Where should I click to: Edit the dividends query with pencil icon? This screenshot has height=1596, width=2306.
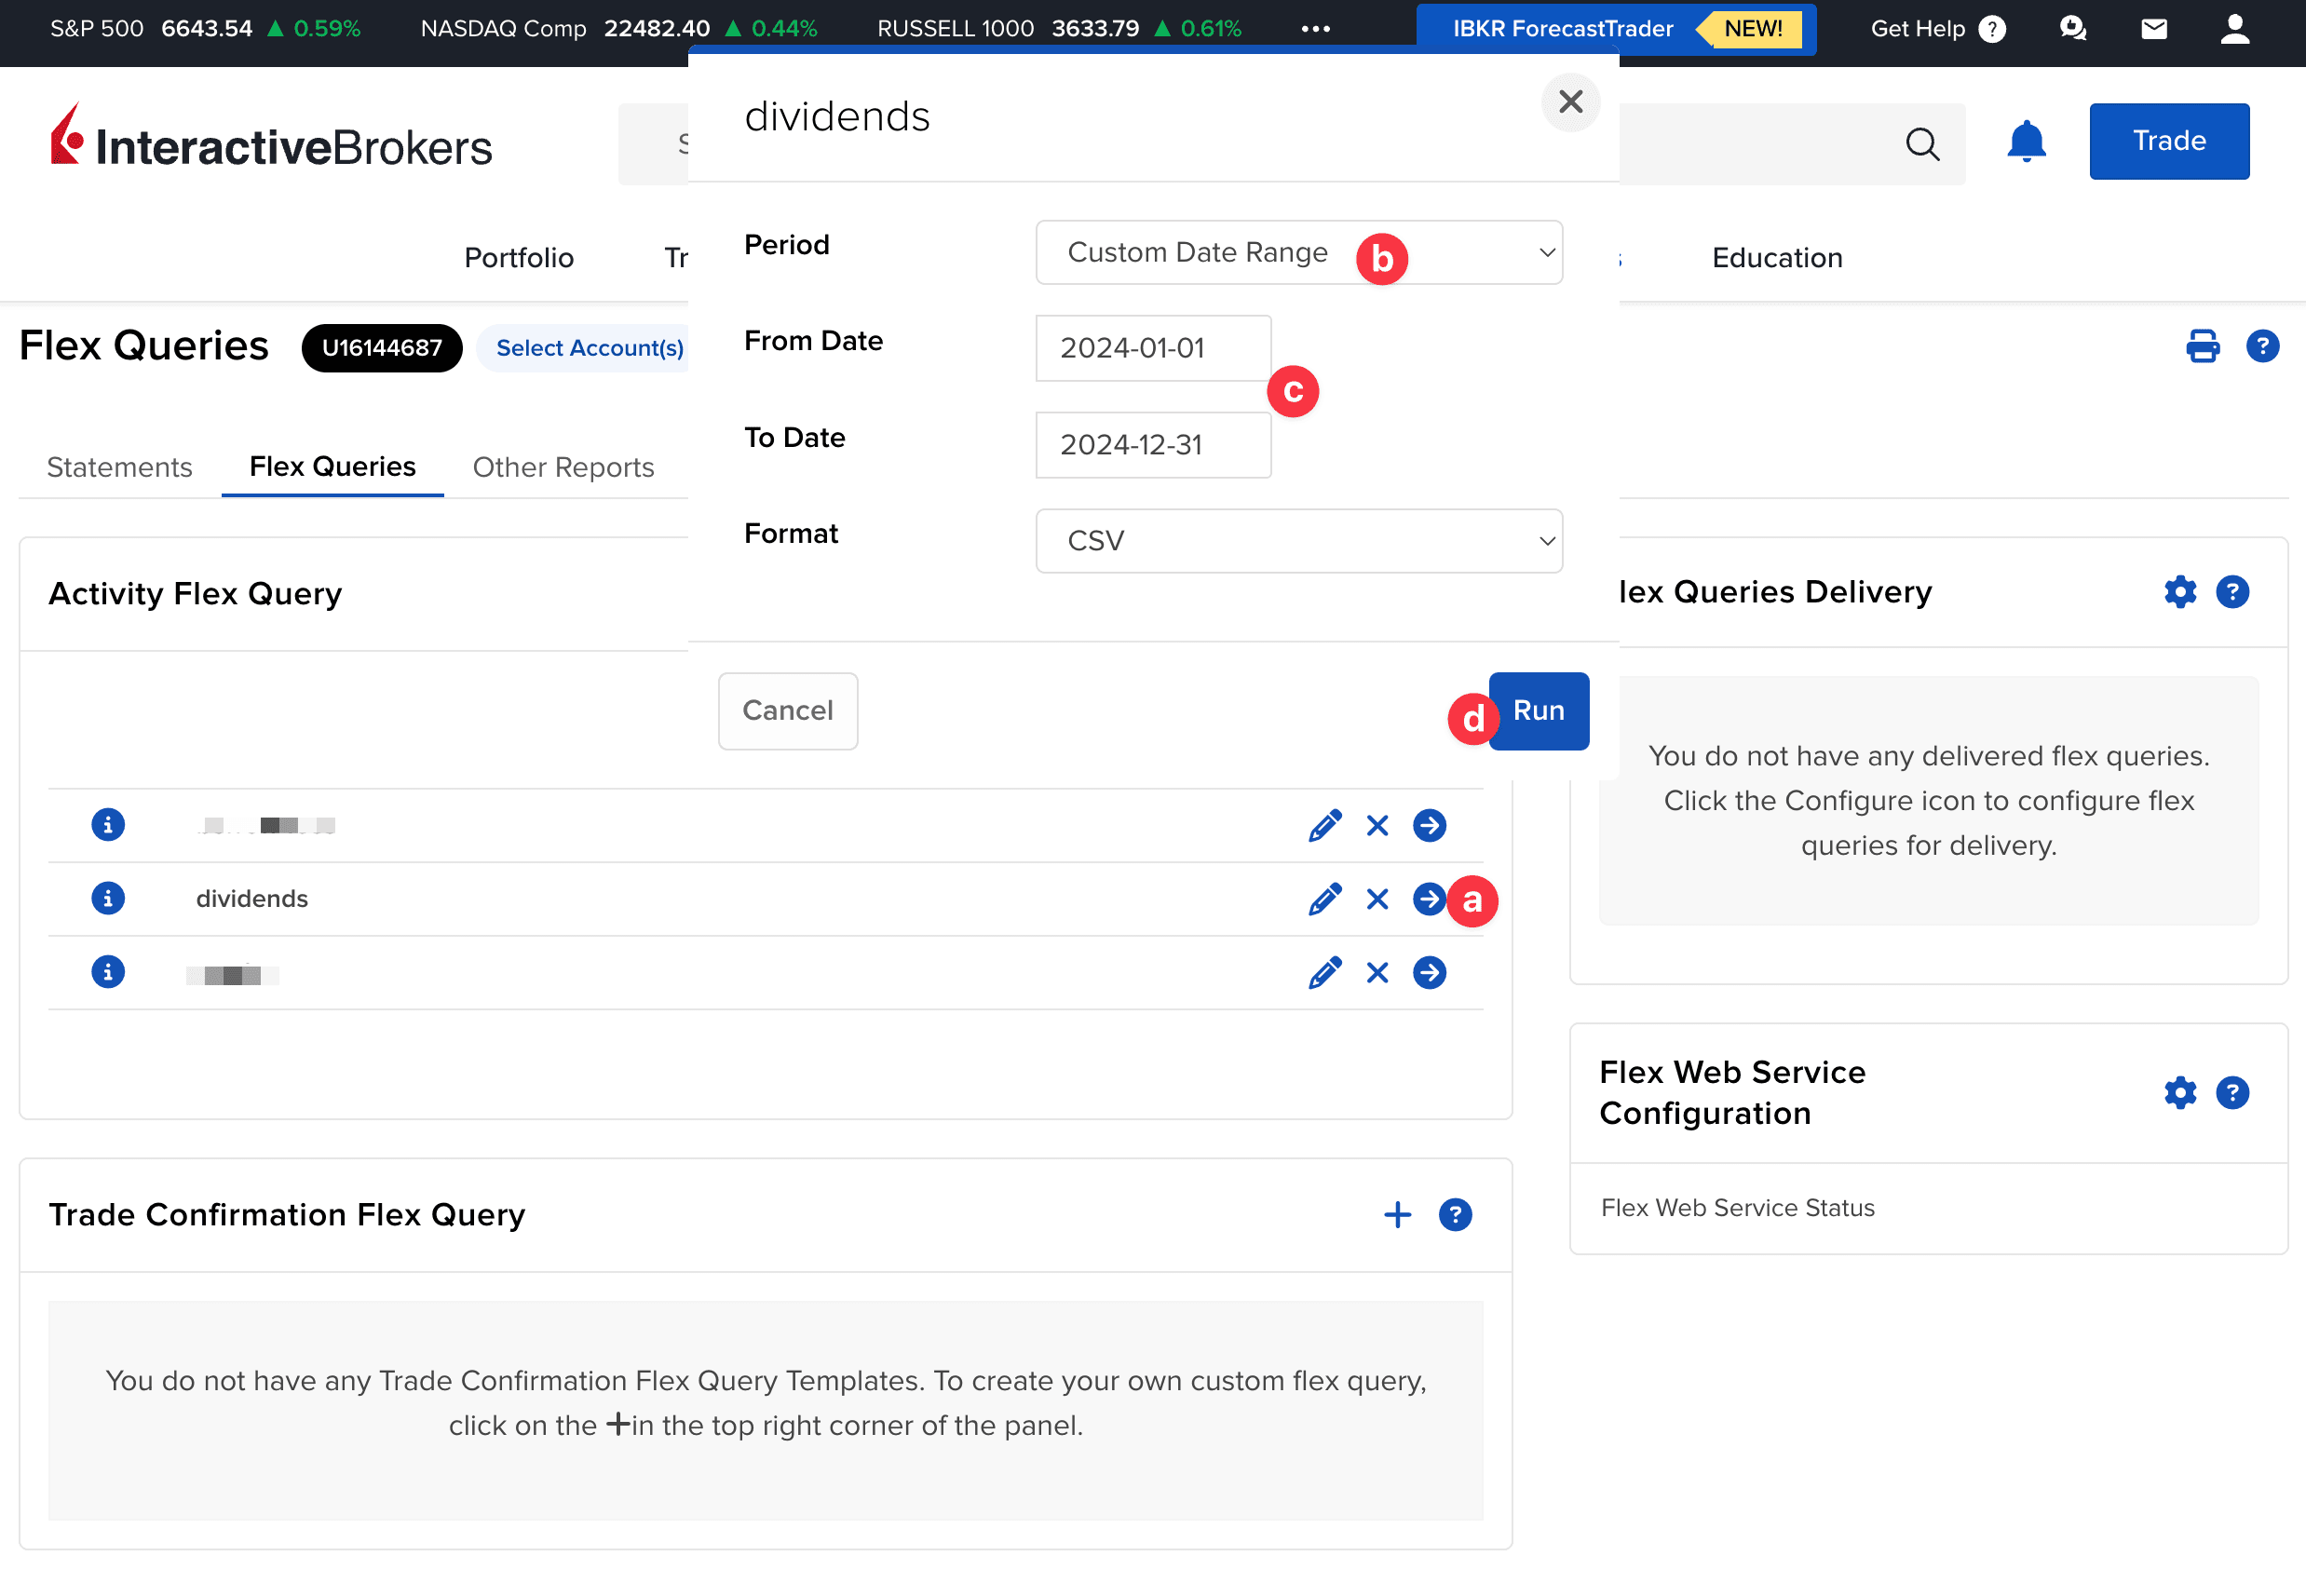click(1324, 899)
